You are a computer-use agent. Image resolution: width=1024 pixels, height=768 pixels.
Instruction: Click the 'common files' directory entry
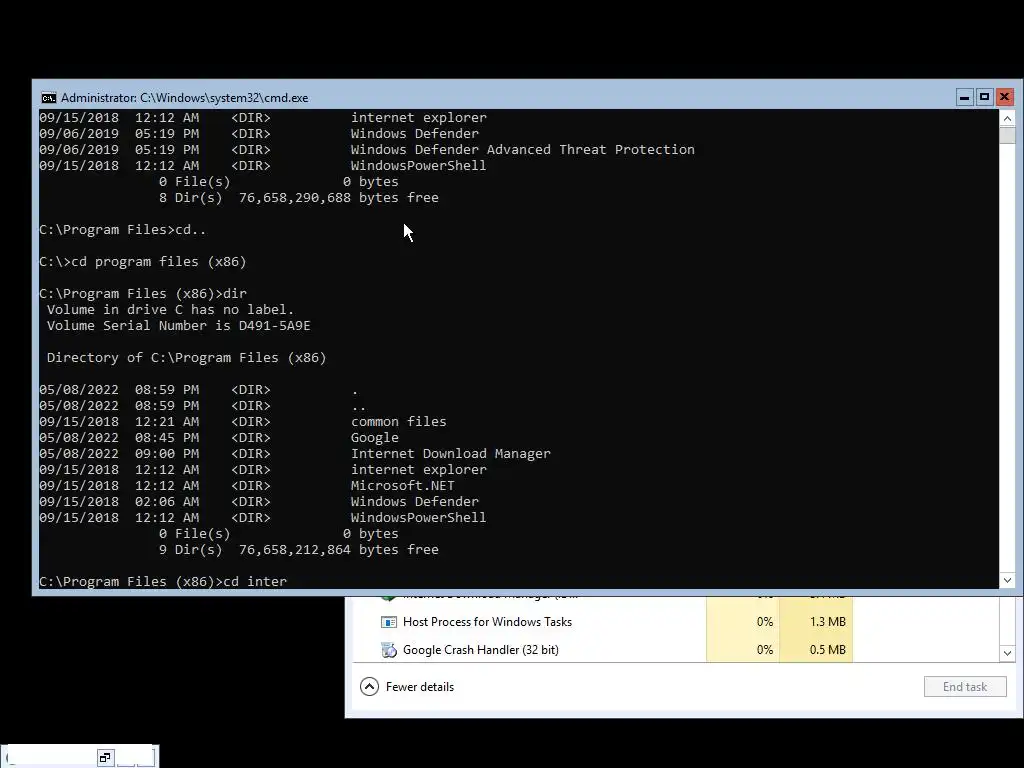pos(398,421)
